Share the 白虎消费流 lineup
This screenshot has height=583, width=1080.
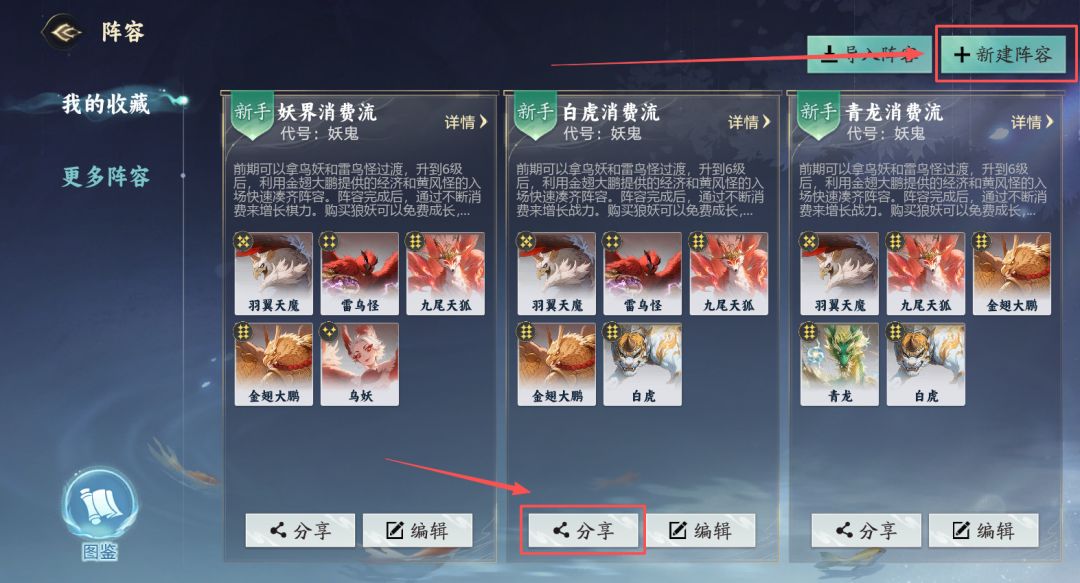[x=583, y=530]
